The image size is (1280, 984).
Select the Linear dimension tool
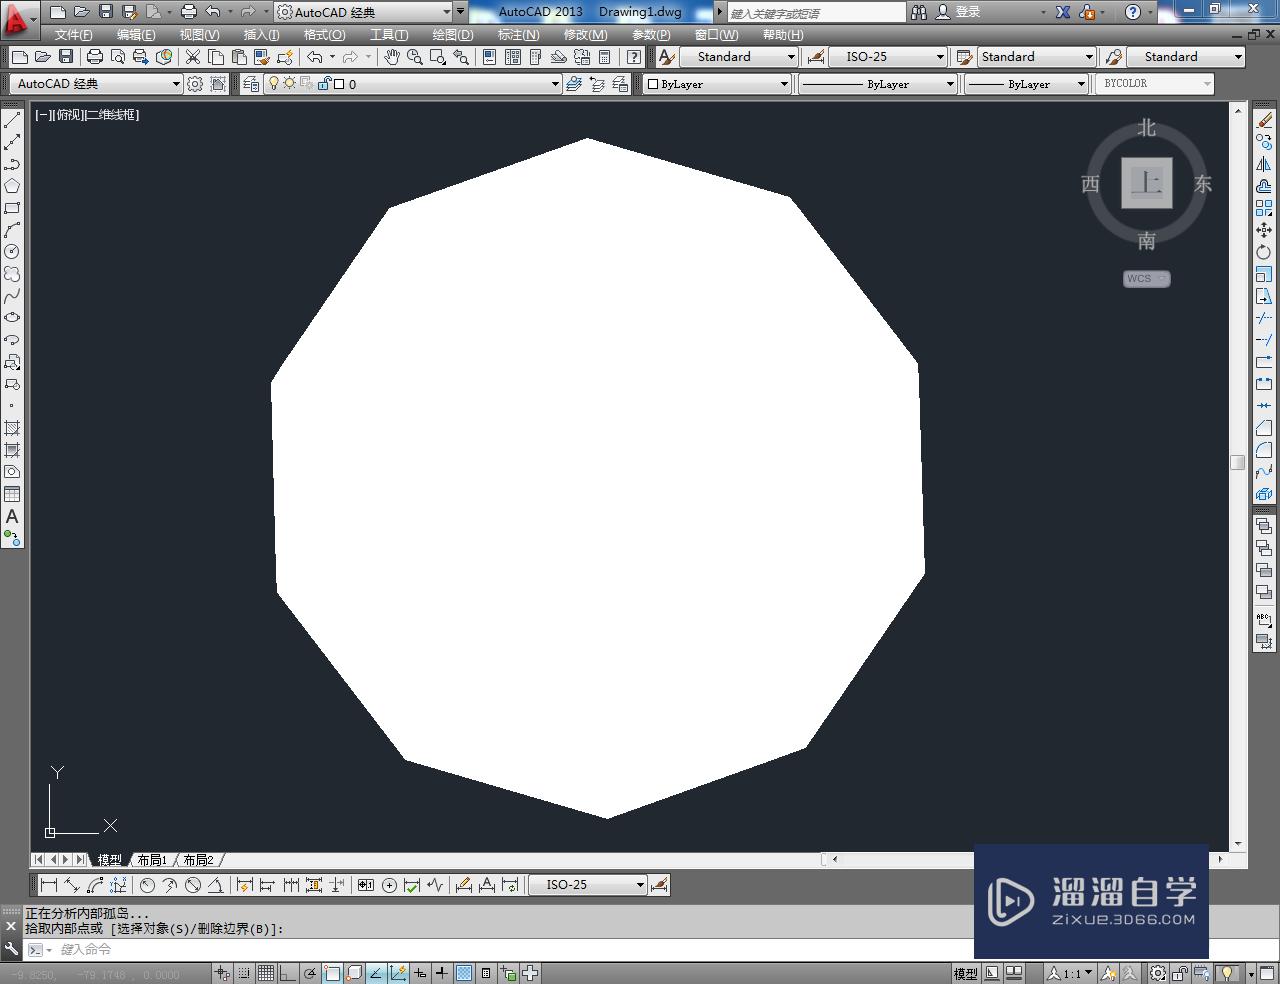pos(48,885)
